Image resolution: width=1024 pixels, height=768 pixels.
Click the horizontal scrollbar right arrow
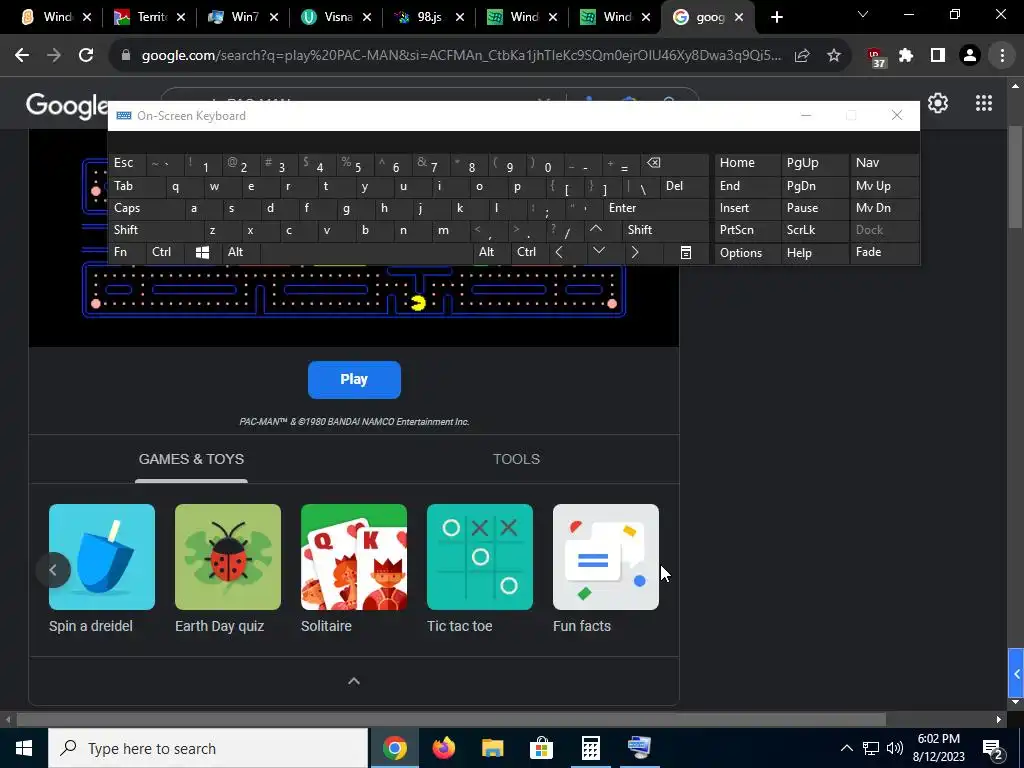point(999,719)
